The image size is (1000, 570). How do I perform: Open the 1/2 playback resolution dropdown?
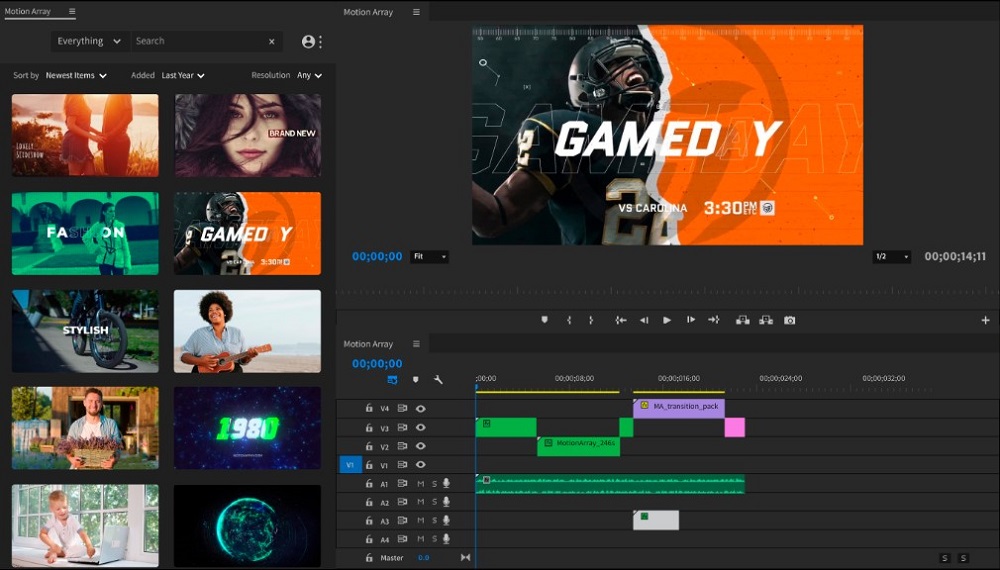click(892, 256)
